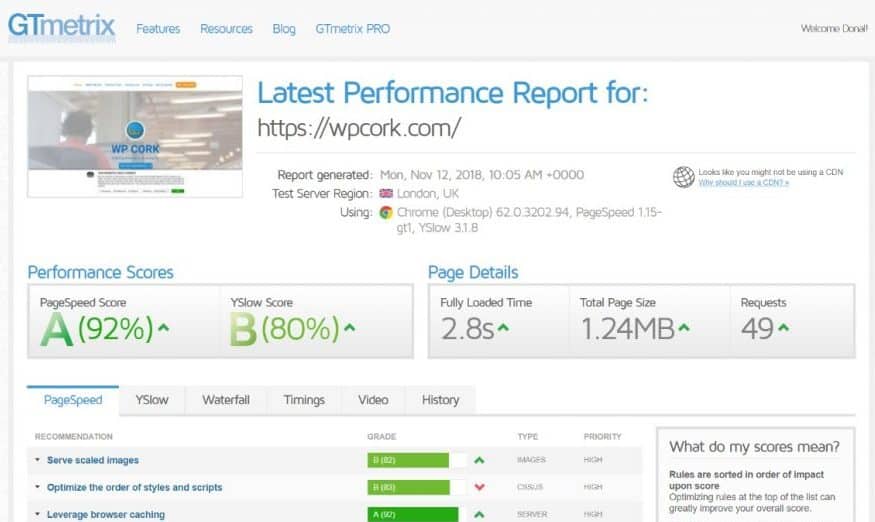Click green up arrow for Leverage browser caching
The height and width of the screenshot is (522, 875).
[x=479, y=514]
